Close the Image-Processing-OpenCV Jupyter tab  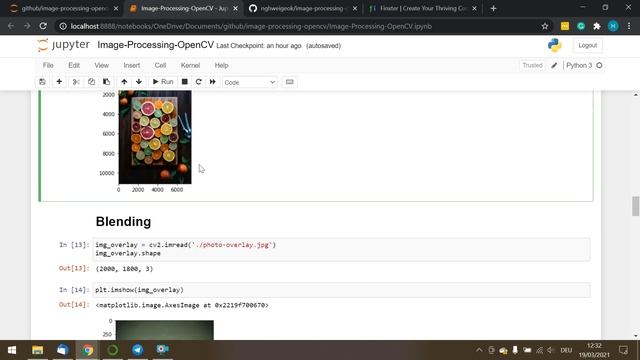tap(235, 8)
